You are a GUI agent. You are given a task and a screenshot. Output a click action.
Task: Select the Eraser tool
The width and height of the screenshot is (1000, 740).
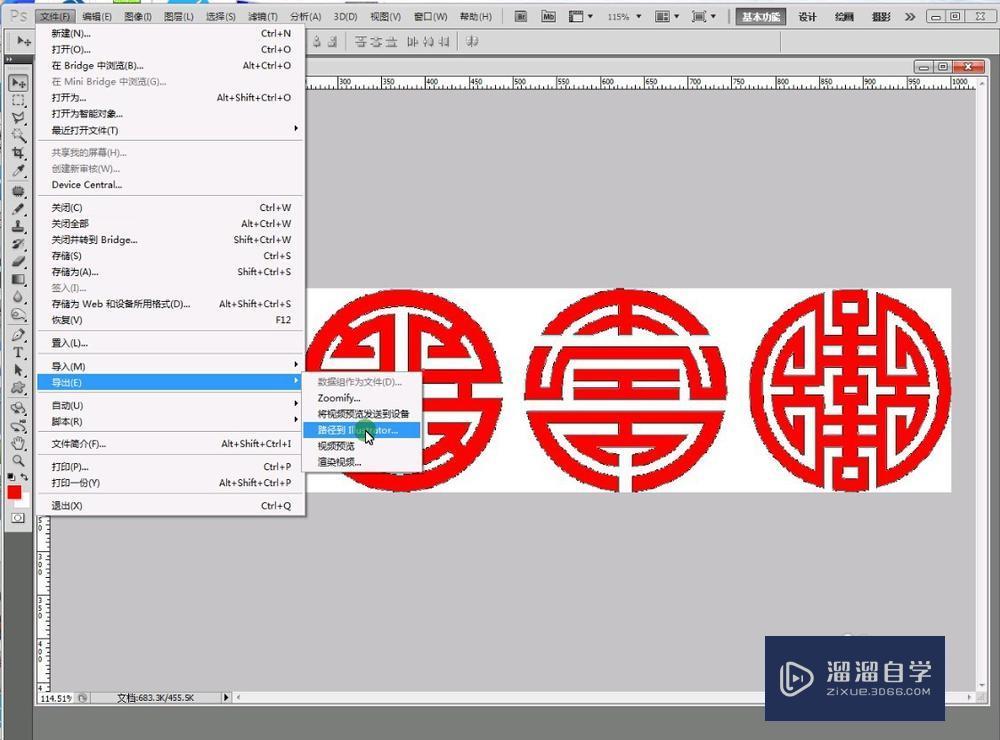18,261
